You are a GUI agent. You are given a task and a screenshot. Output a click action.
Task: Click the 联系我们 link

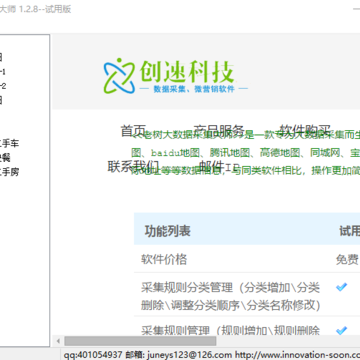tap(133, 166)
